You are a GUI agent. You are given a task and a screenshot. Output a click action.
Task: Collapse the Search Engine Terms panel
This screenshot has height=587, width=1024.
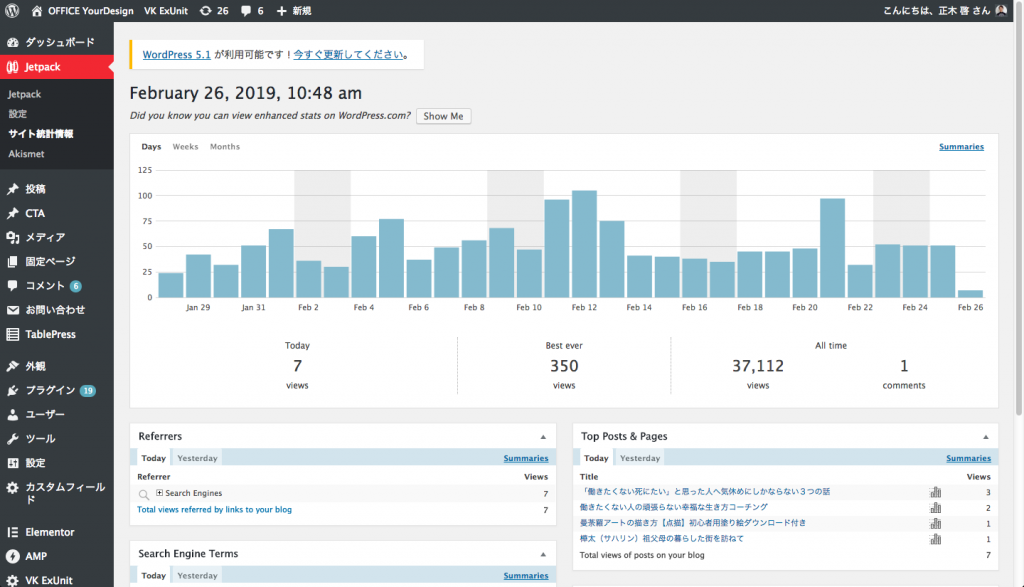pos(542,554)
